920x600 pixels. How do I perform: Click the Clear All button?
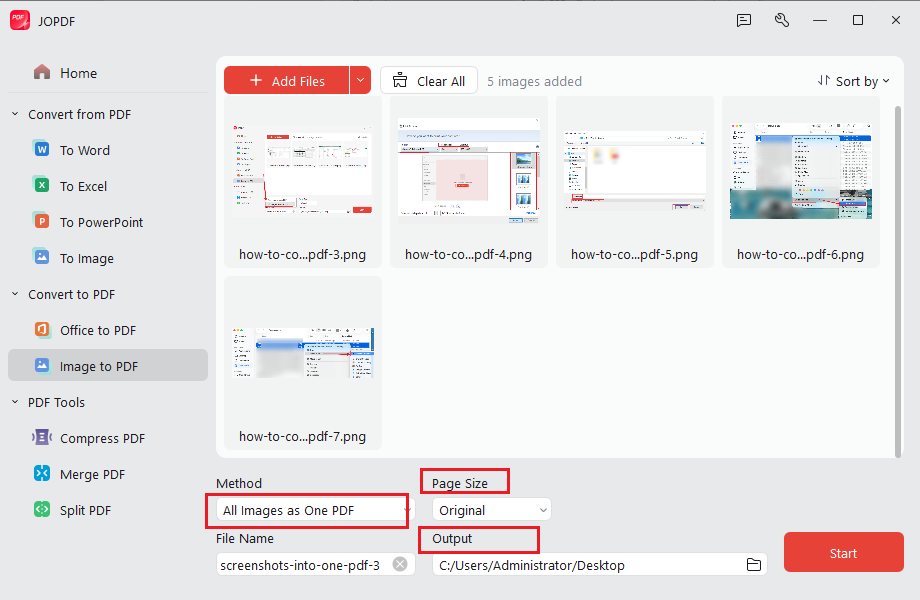pyautogui.click(x=429, y=80)
